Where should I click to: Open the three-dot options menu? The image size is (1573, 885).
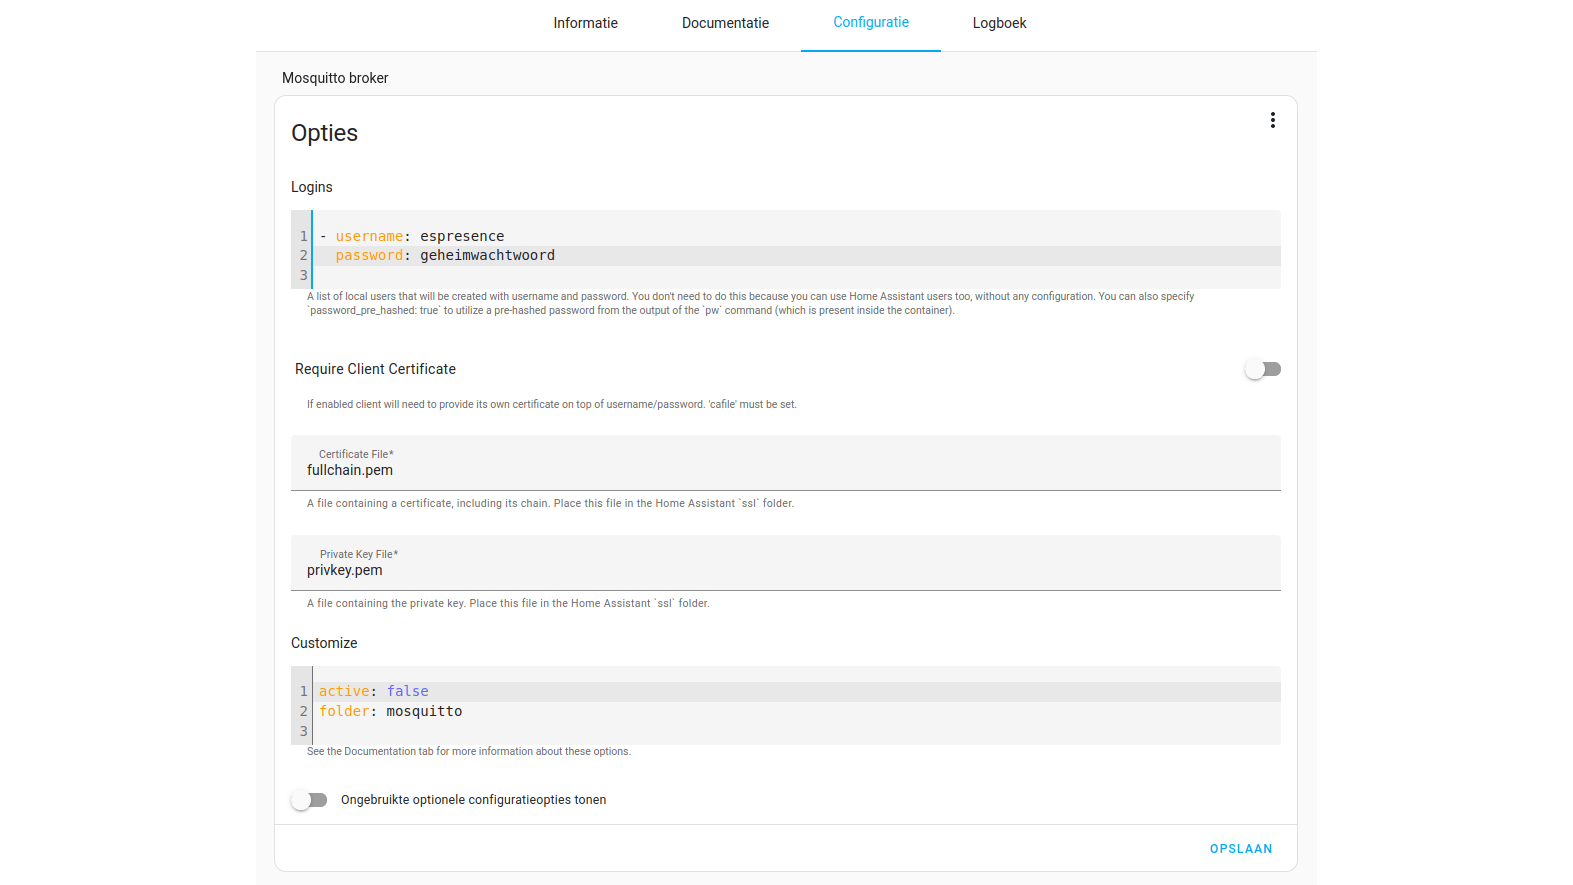(1272, 120)
